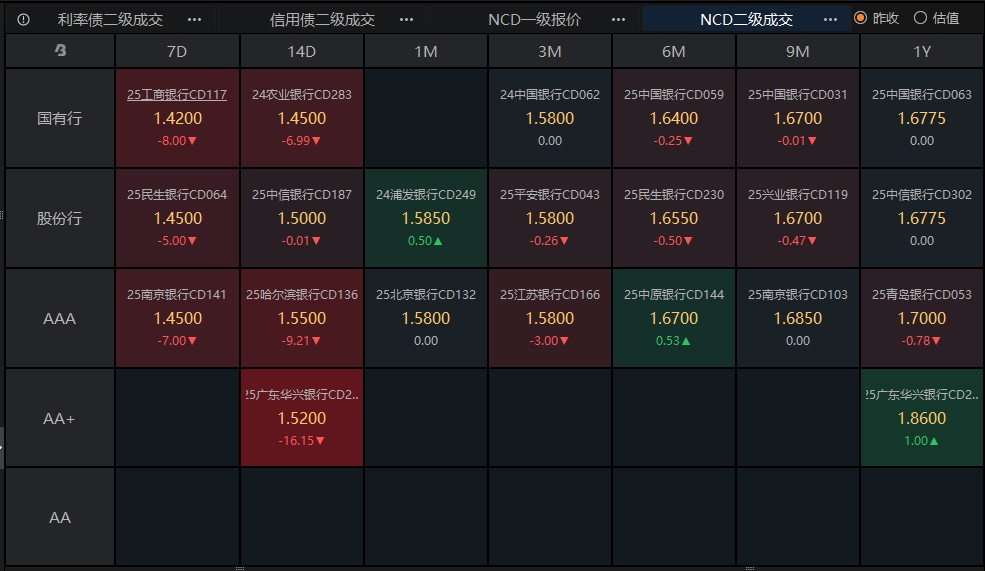Switch to the 信用债二级成交 tab

(x=322, y=19)
